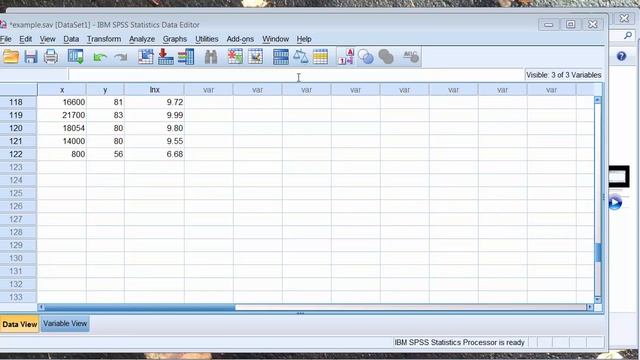Click the Open data document folder icon

tap(11, 57)
